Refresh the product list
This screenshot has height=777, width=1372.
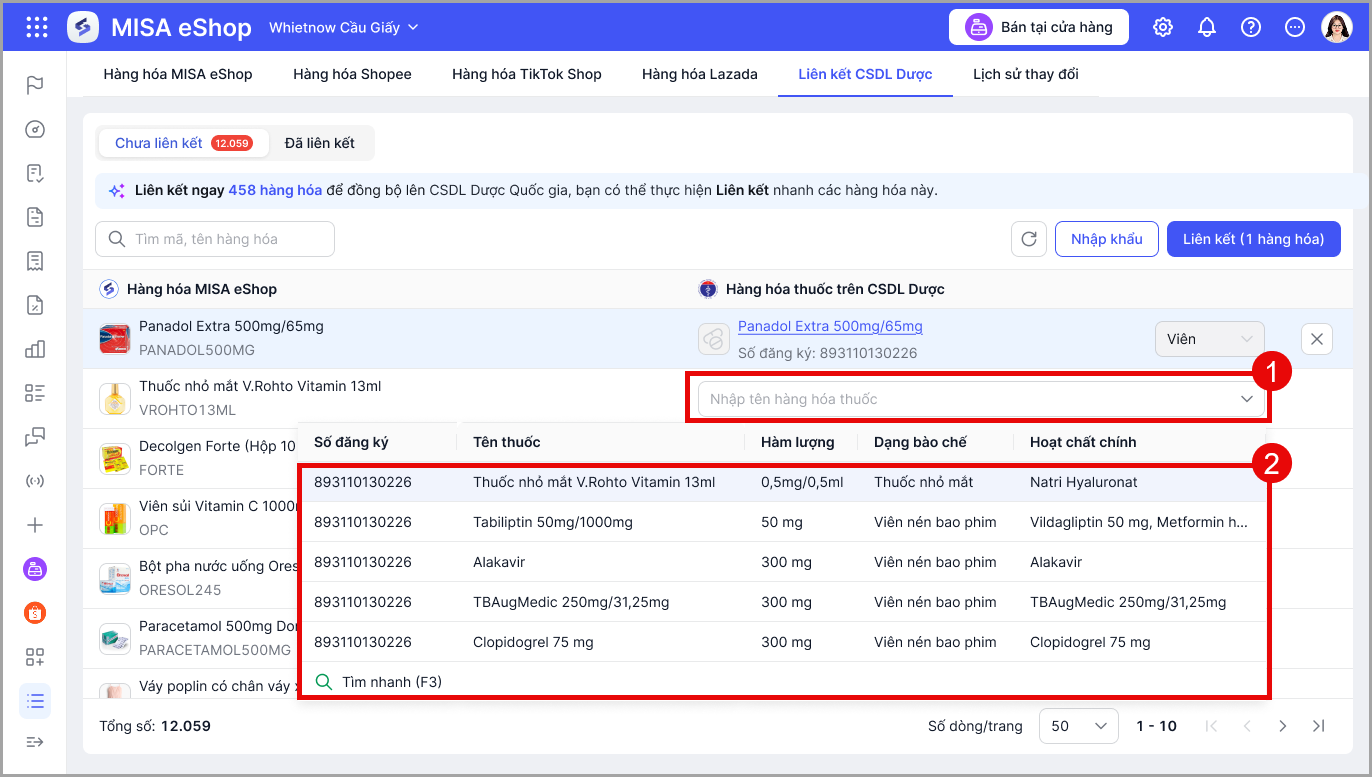tap(1029, 239)
